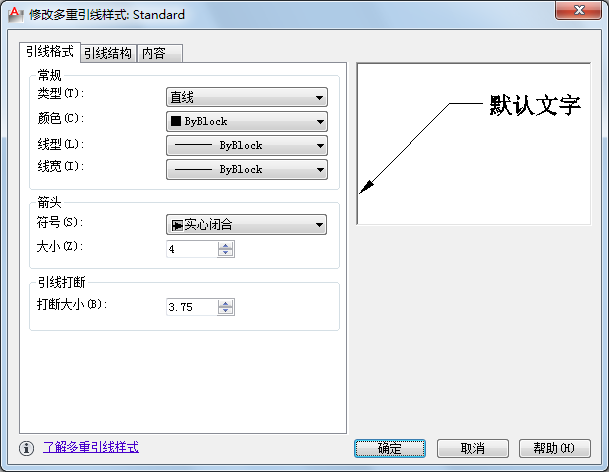This screenshot has width=609, height=472.
Task: Click the 大小(Z) label
Action: point(60,246)
